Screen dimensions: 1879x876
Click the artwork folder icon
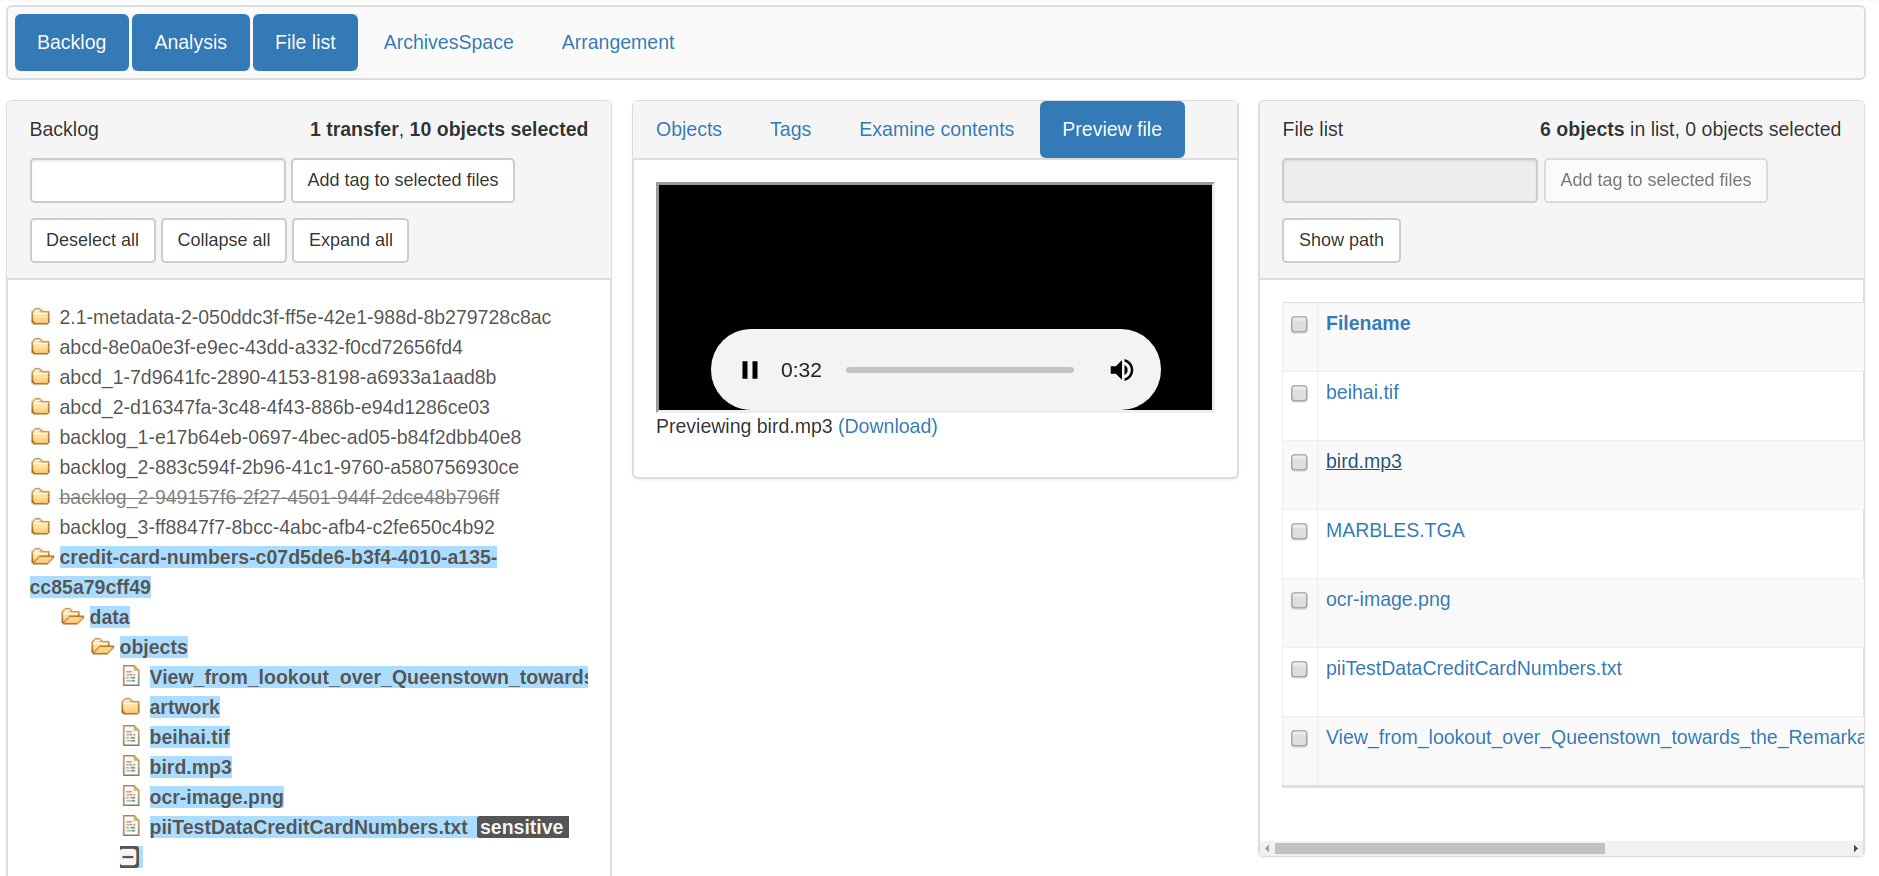tap(131, 707)
